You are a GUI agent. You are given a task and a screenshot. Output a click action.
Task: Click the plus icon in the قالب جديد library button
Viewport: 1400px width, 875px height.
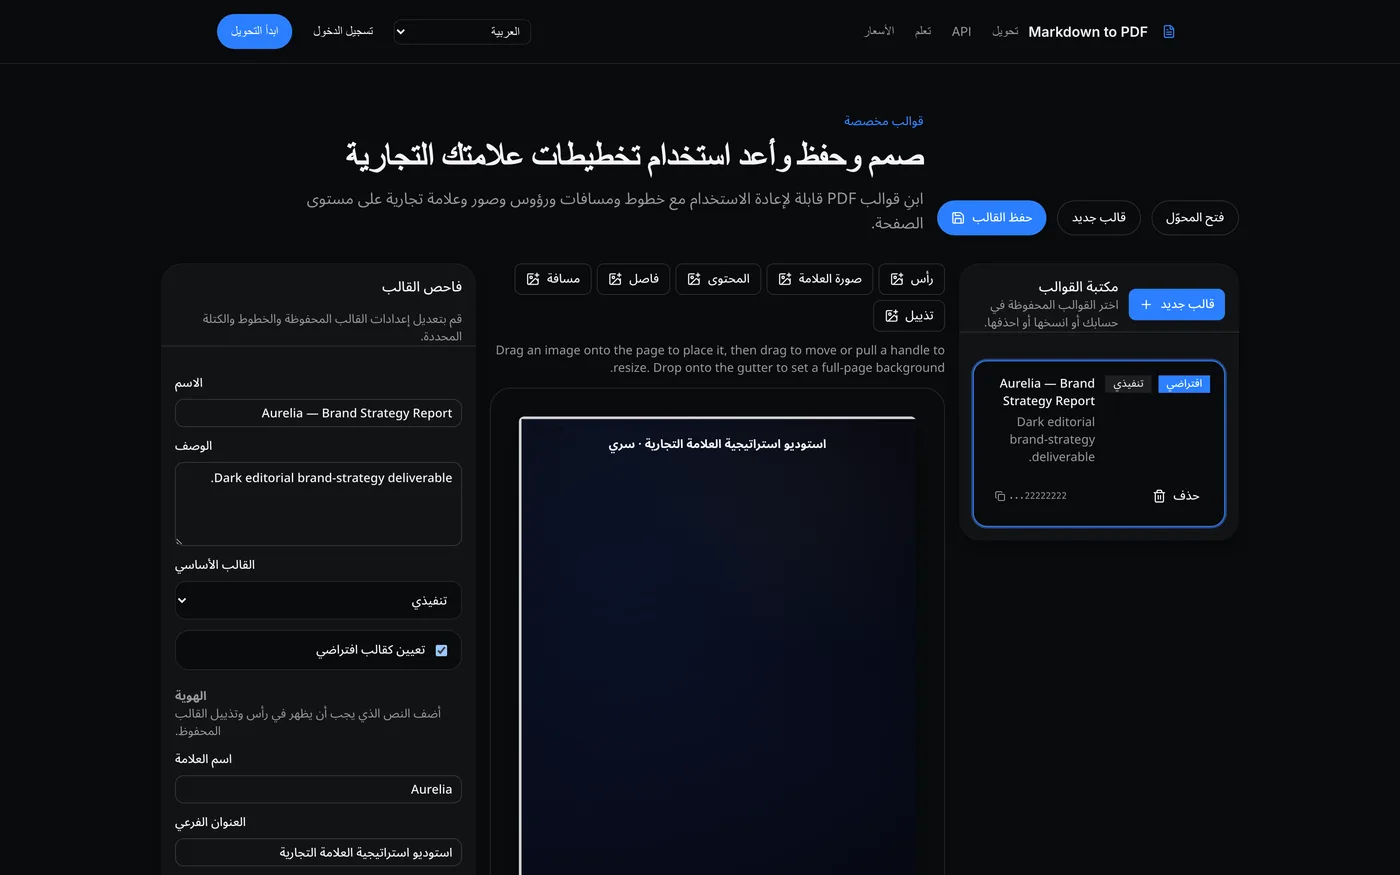(x=1146, y=304)
